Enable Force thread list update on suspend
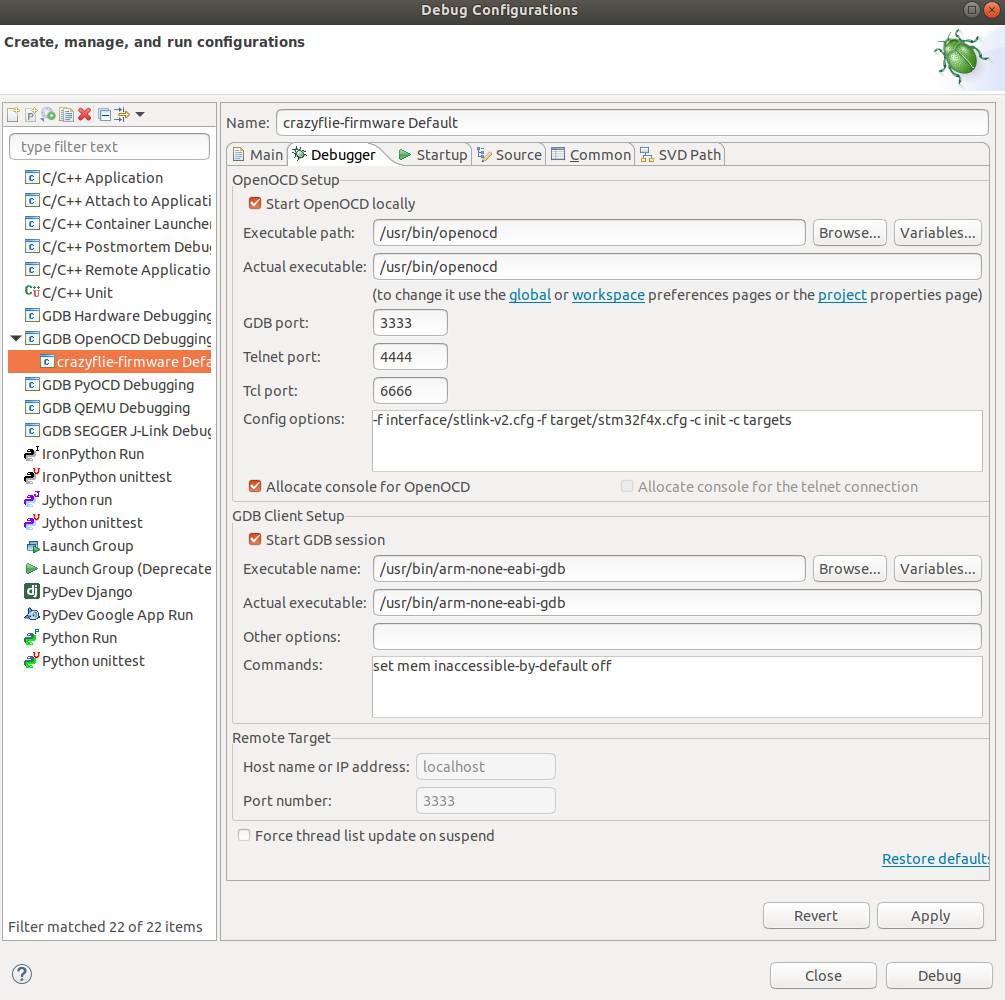 [x=243, y=835]
